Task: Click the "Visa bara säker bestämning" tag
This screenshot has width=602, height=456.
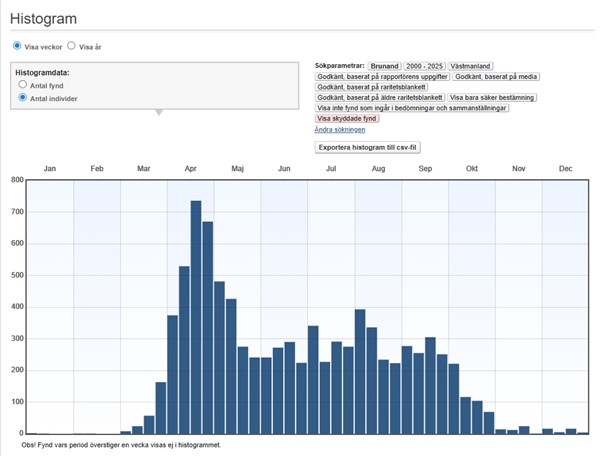Action: pos(492,97)
